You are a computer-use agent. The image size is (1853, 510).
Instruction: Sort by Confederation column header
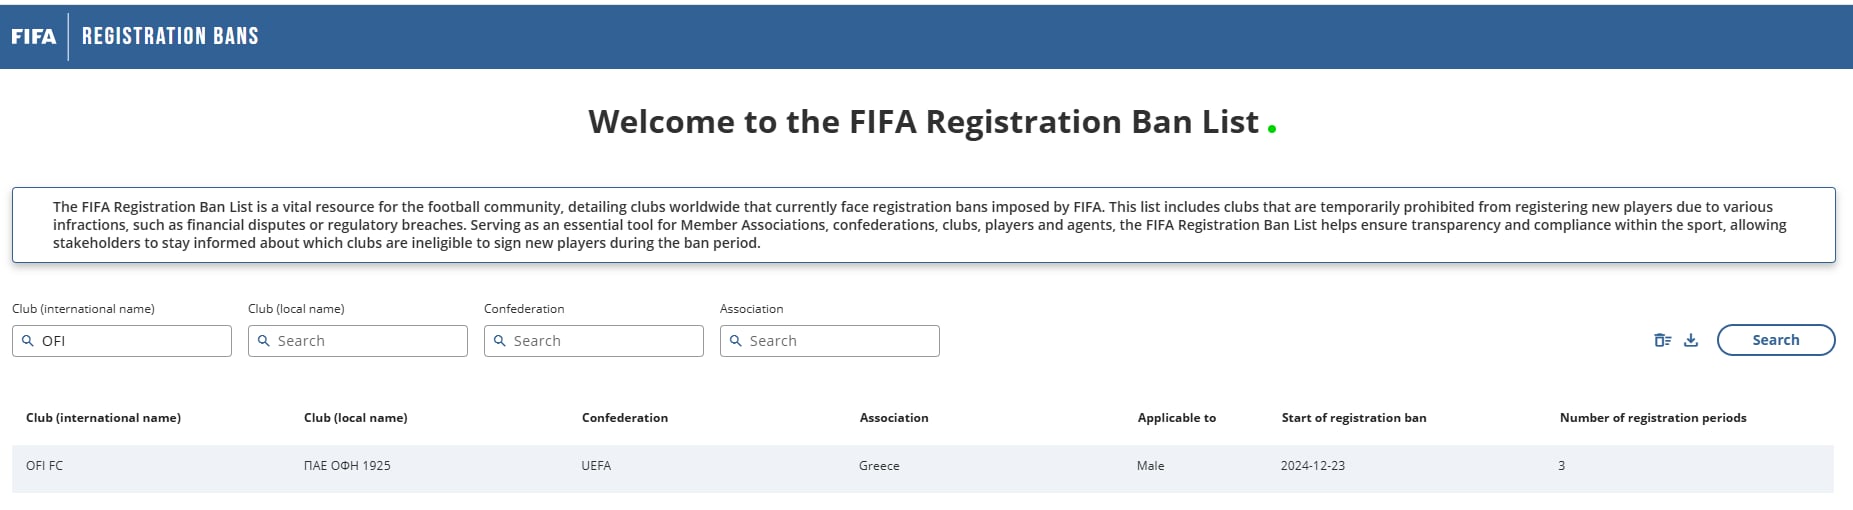625,418
